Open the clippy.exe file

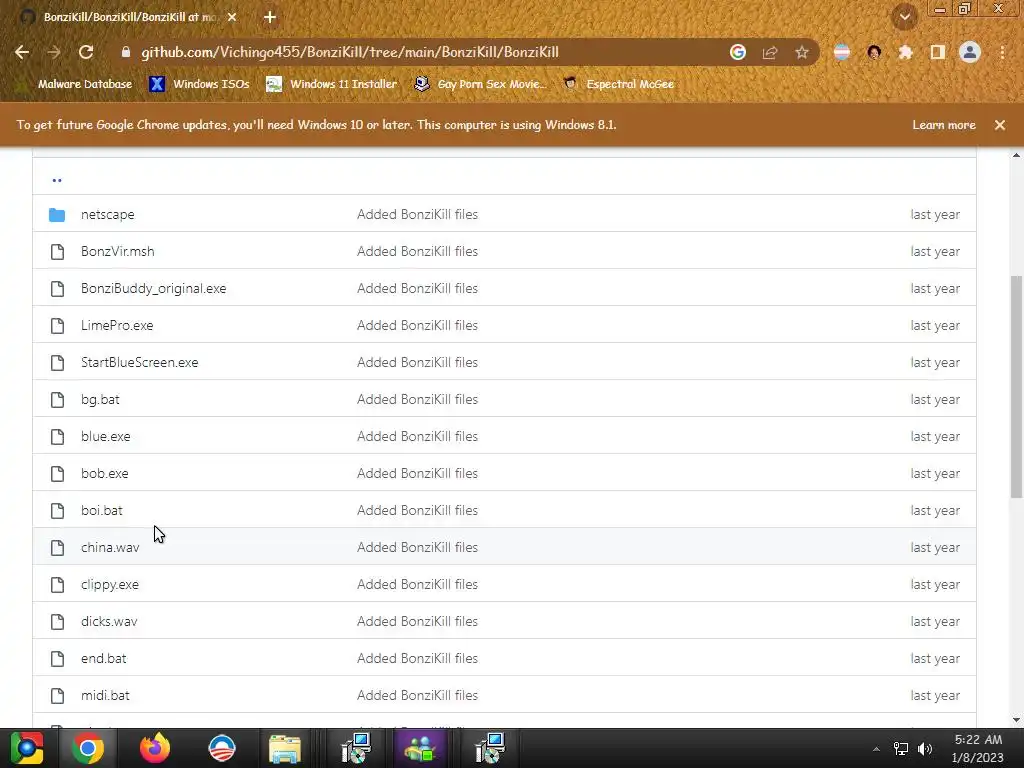[110, 584]
